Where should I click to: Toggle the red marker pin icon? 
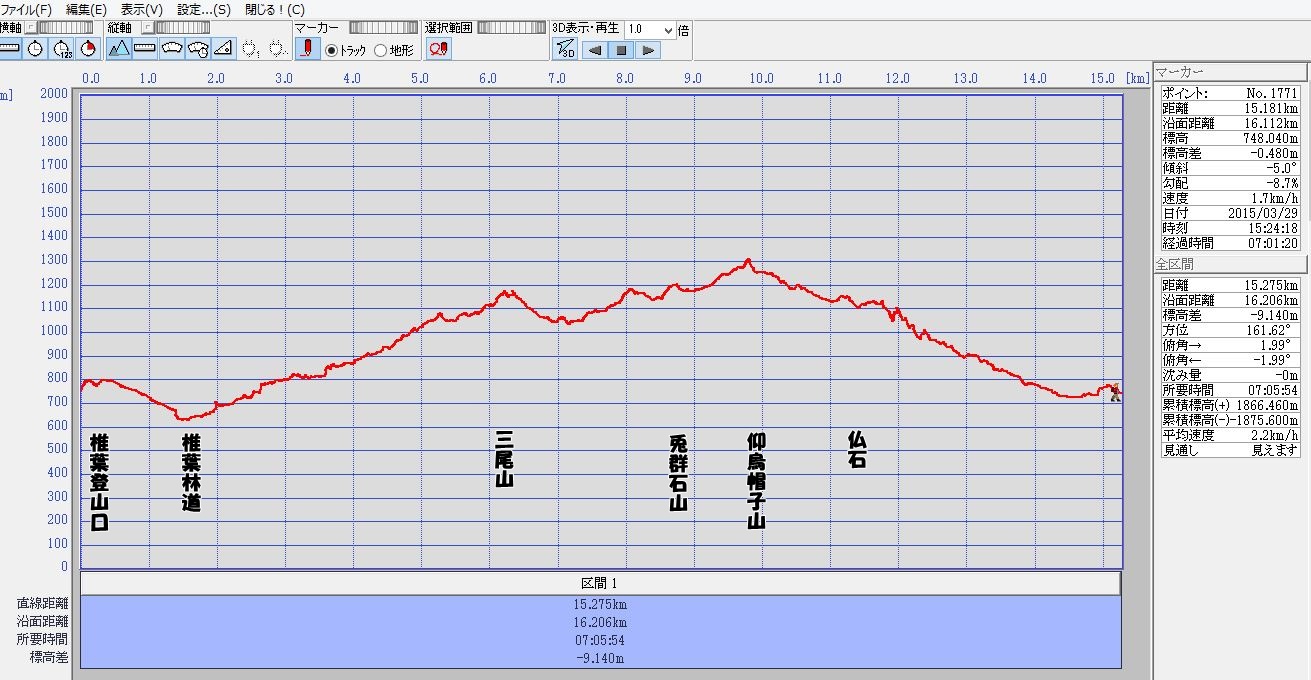(x=308, y=48)
